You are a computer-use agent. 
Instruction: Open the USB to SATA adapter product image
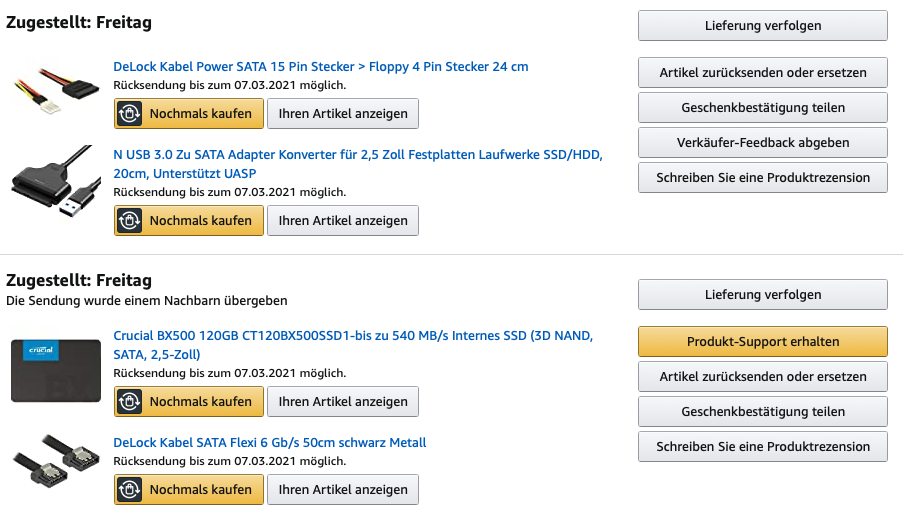pos(56,181)
